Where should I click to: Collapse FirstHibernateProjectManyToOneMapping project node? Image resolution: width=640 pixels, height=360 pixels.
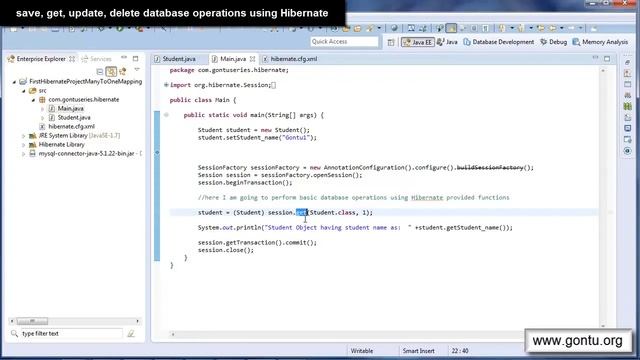(14, 82)
